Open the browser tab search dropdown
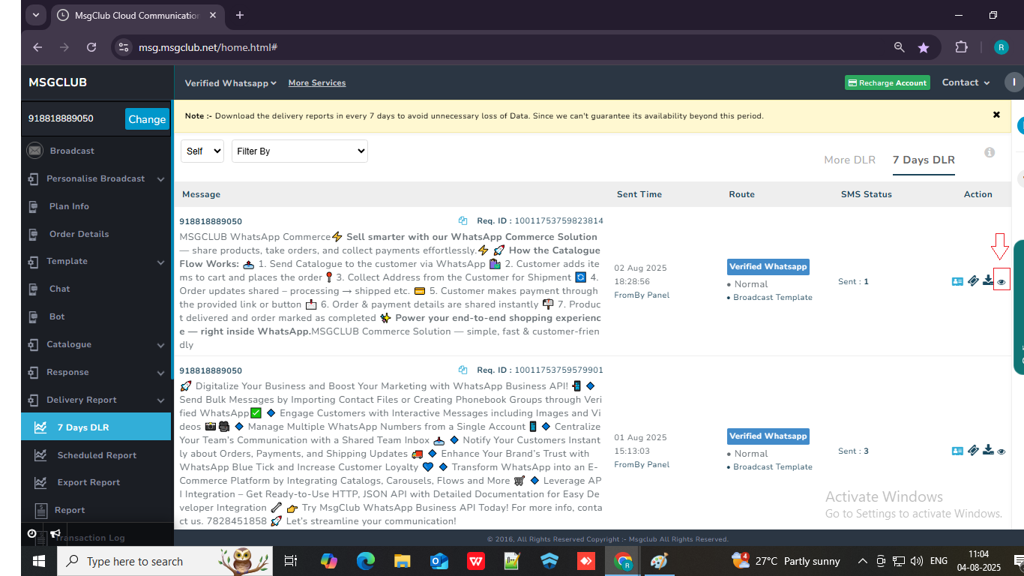The width and height of the screenshot is (1024, 576). 36,15
